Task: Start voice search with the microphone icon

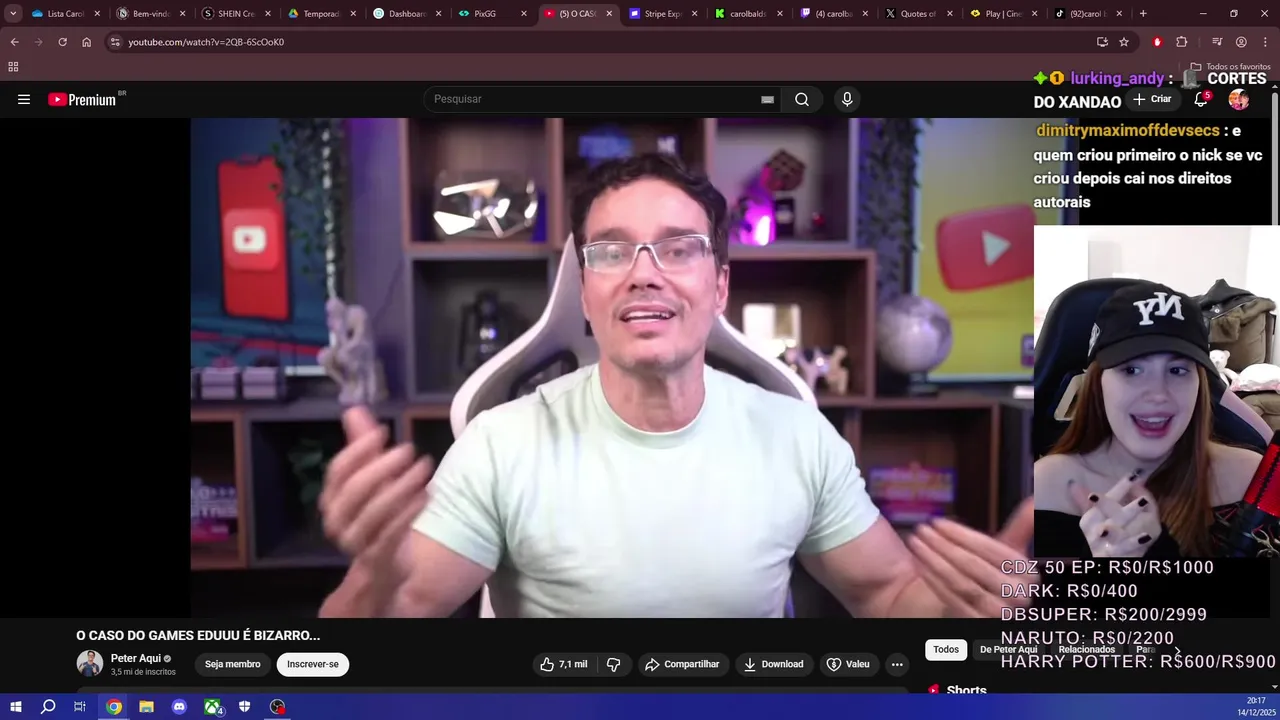Action: pyautogui.click(x=847, y=99)
